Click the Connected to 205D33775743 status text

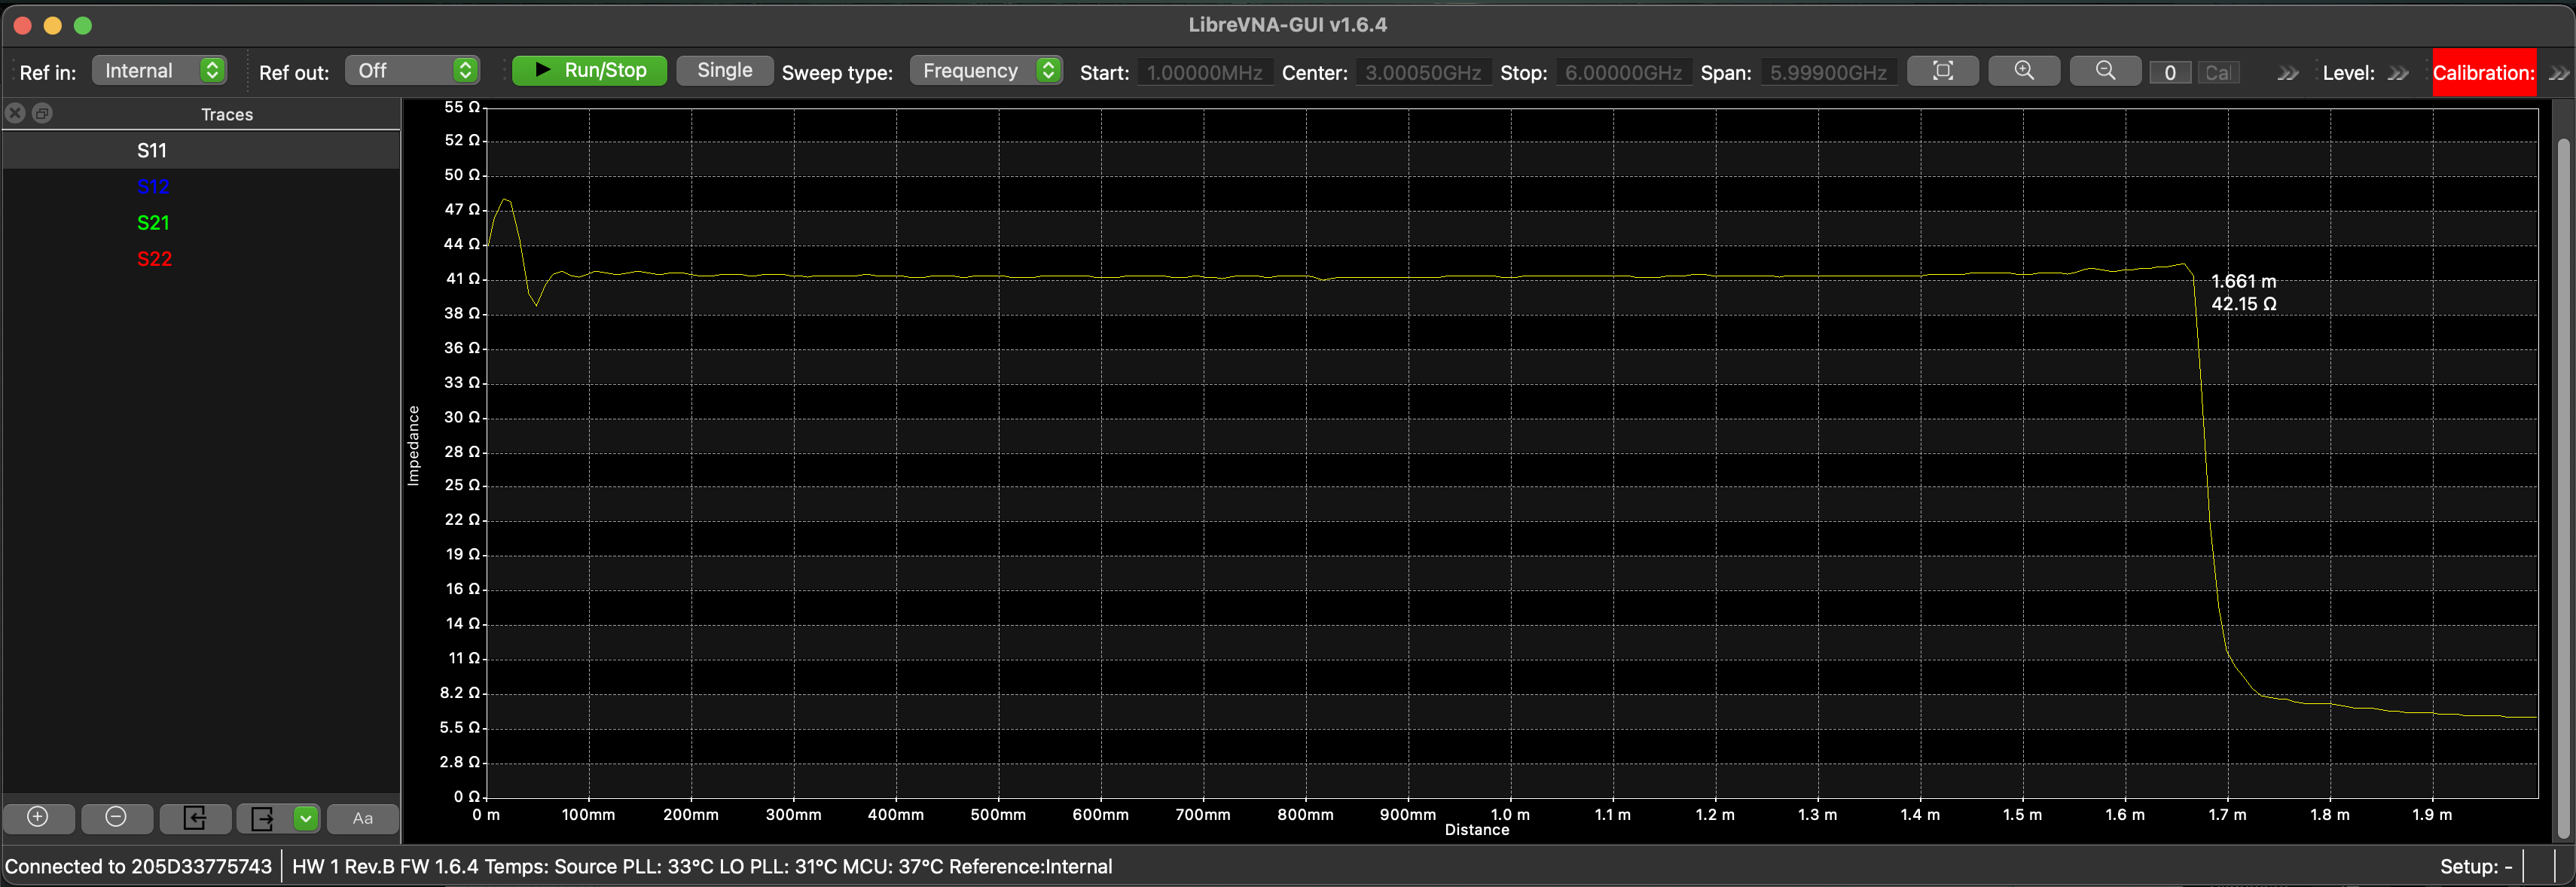click(139, 866)
